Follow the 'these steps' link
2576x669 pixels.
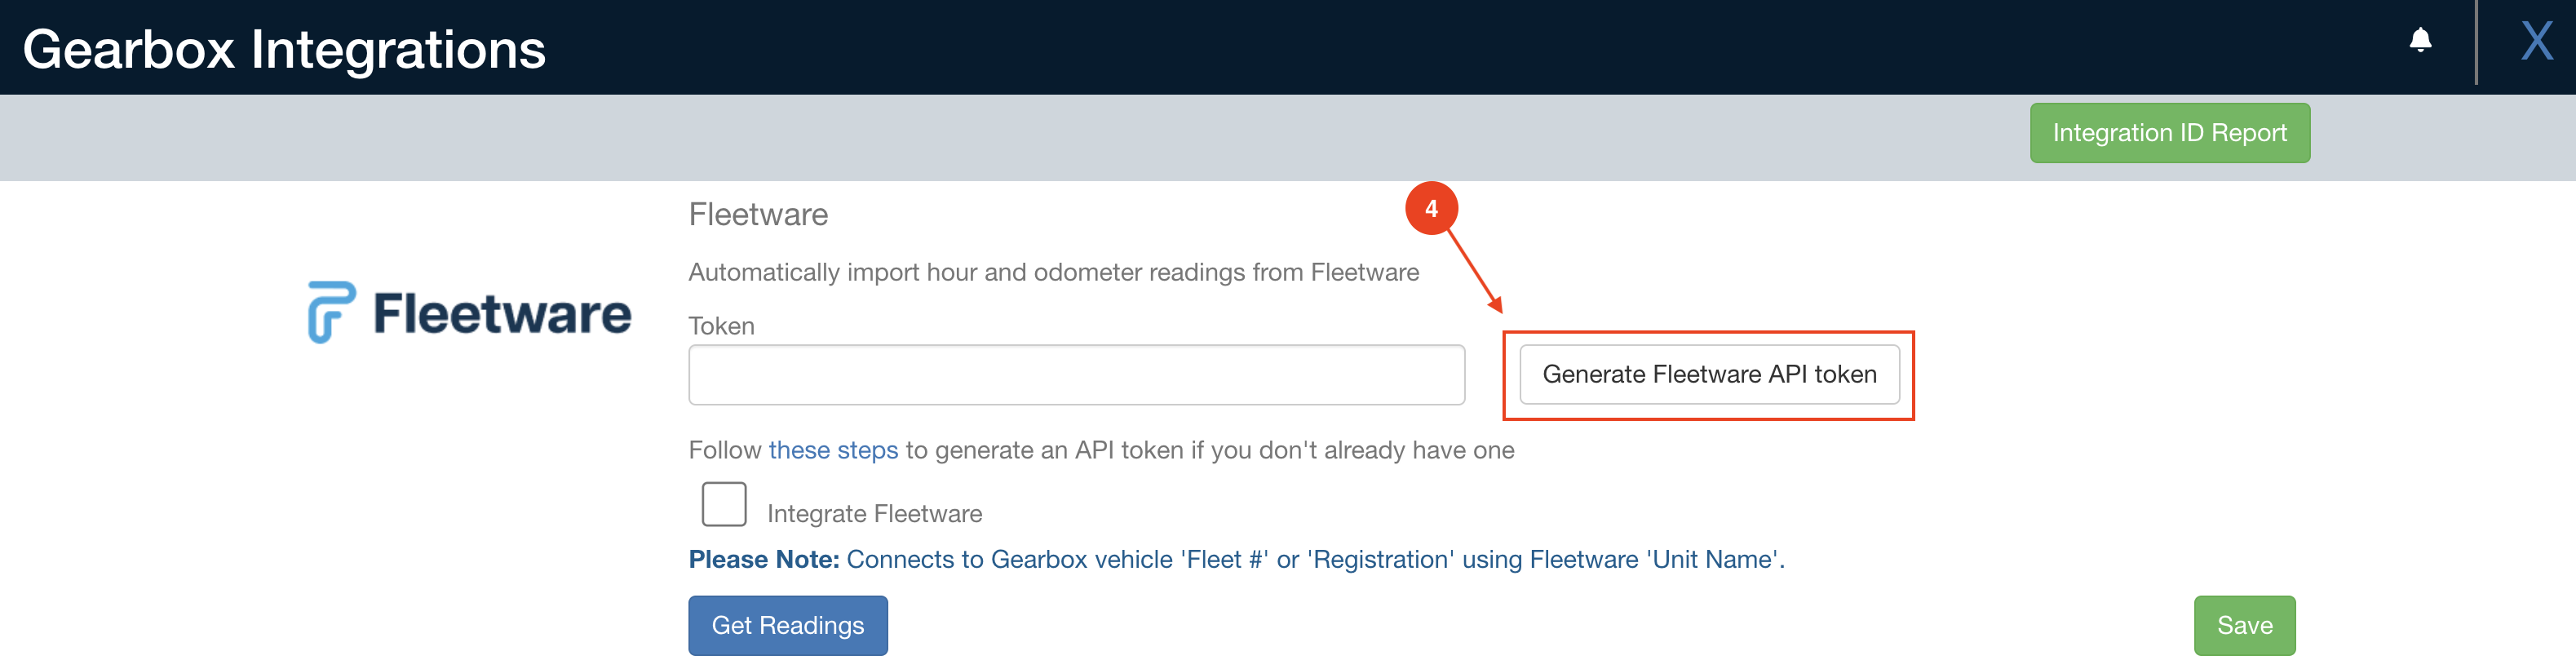click(x=833, y=450)
